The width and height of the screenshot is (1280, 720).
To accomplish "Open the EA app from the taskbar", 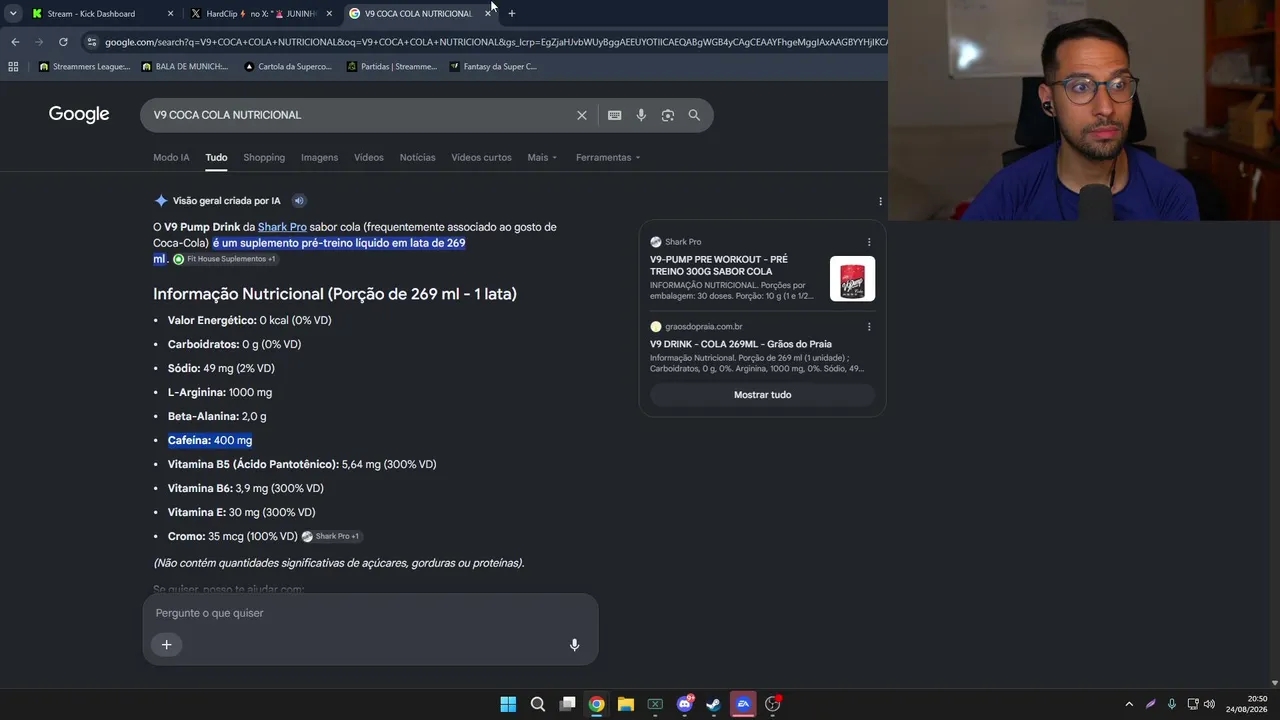I will (743, 704).
